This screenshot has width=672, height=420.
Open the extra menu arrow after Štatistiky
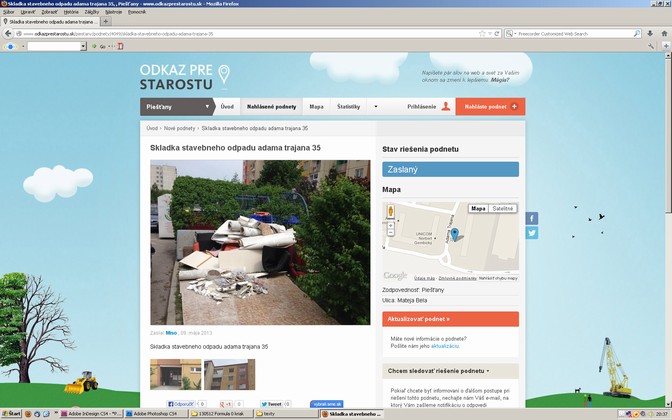tap(376, 107)
